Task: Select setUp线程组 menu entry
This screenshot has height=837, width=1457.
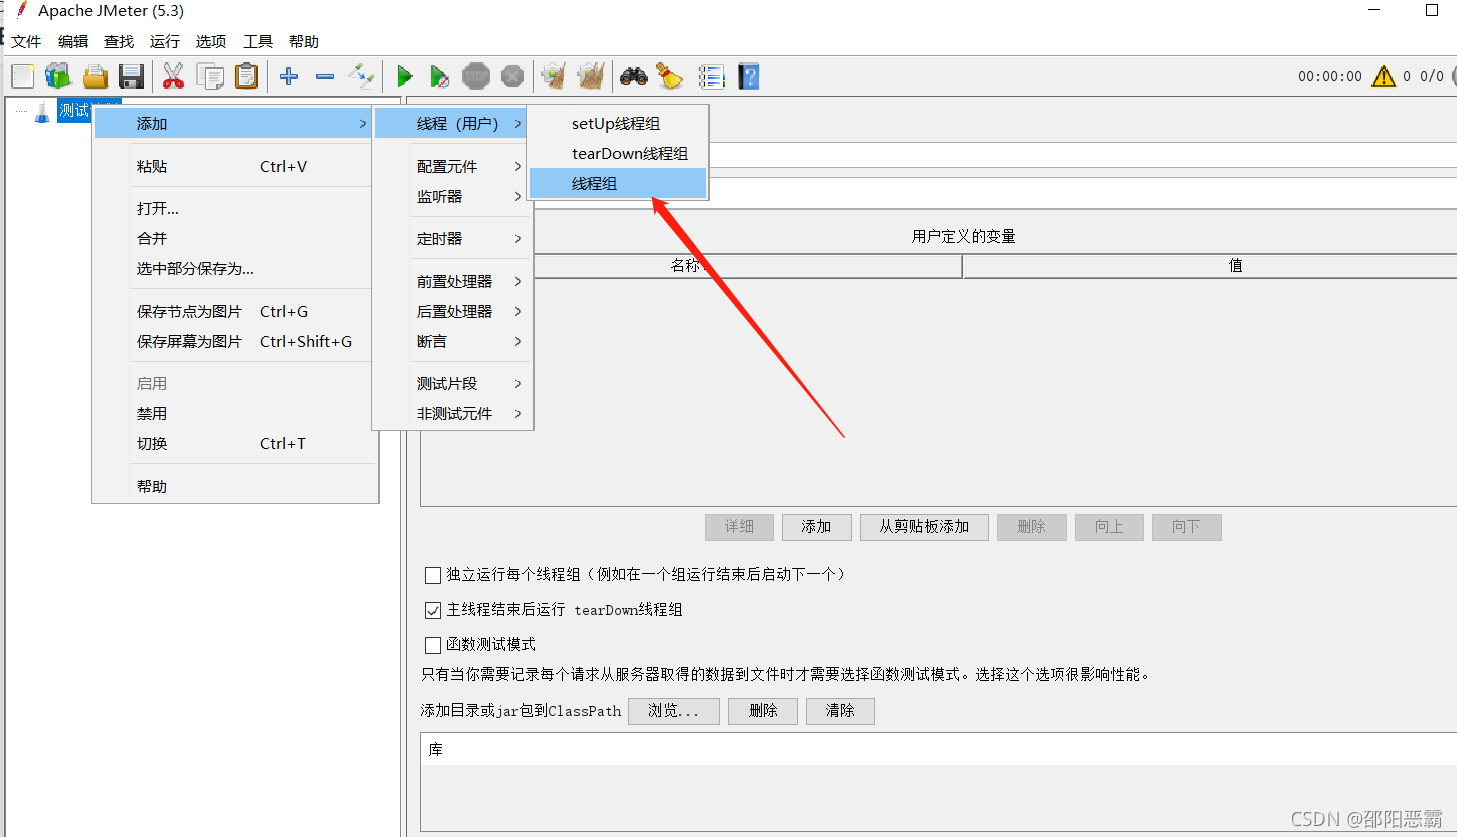Action: (618, 123)
